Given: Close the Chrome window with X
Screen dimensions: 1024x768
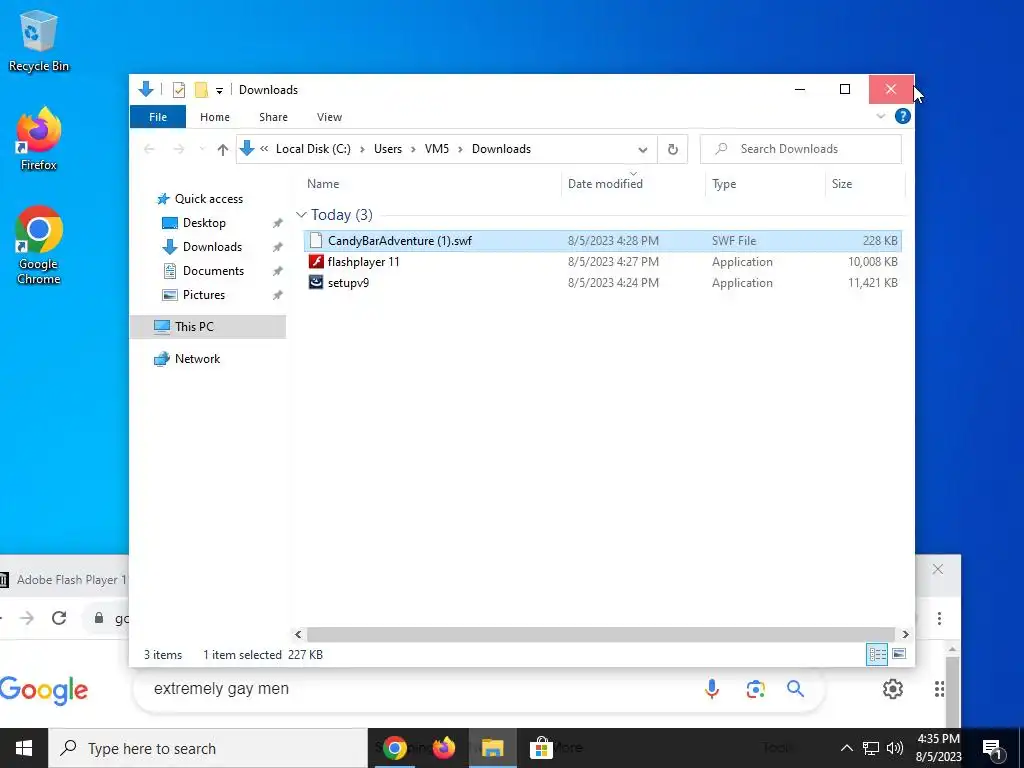Looking at the screenshot, I should [x=938, y=569].
